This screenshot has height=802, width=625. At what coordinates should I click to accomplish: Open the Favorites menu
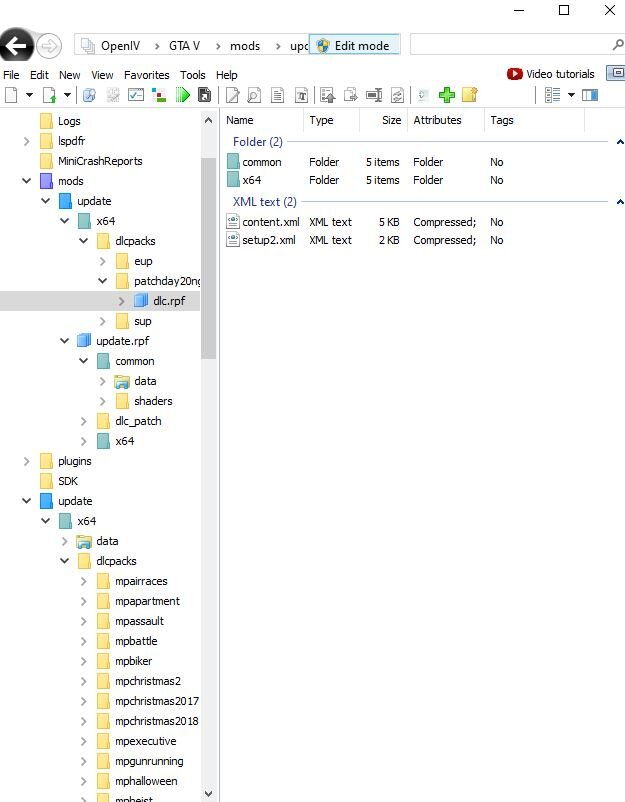(146, 75)
